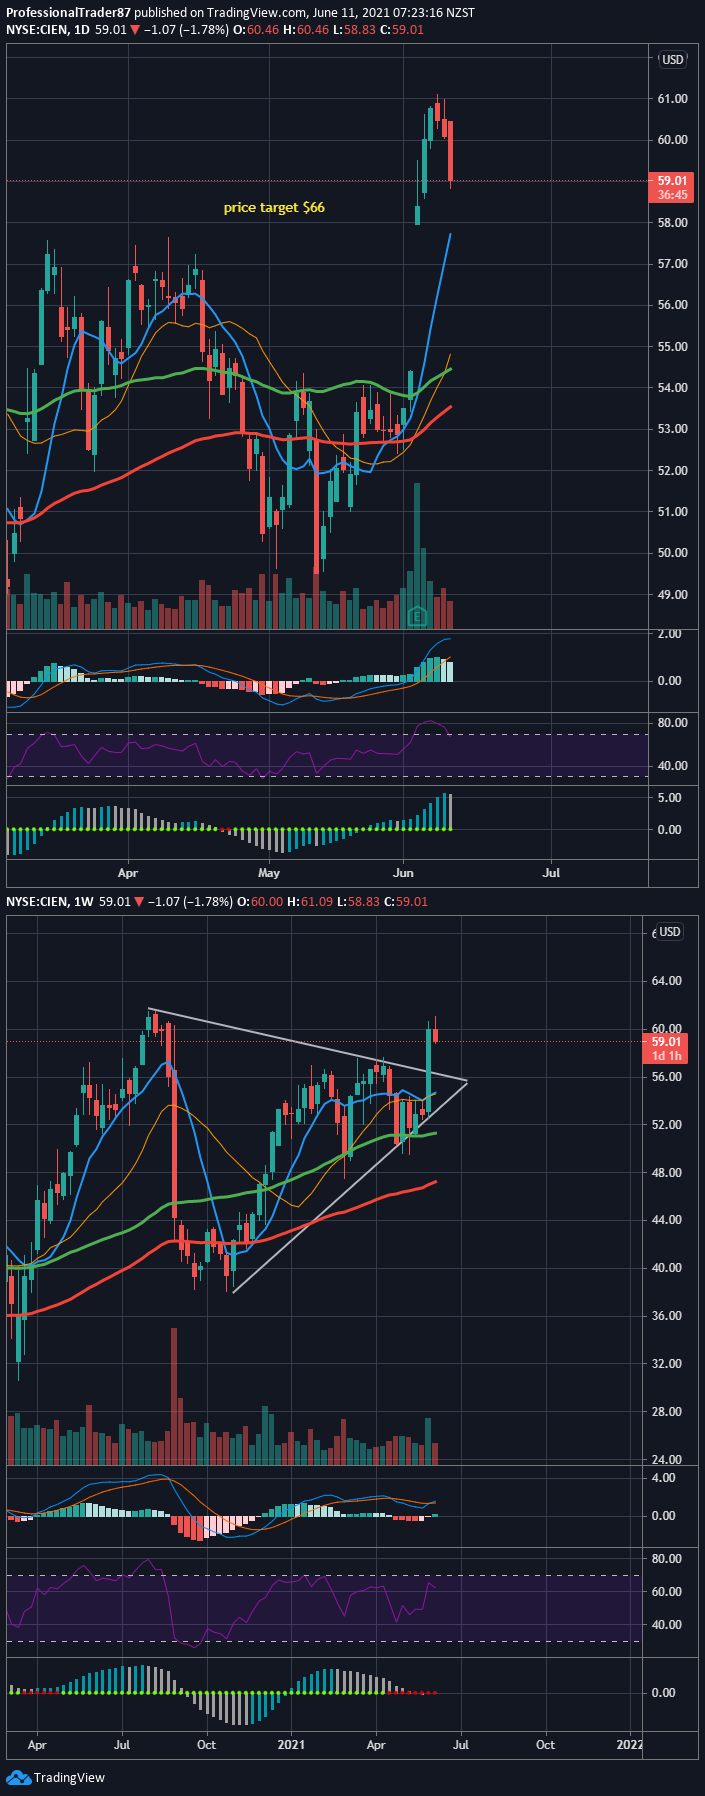Open the ProfessionalTrader87 author profile
This screenshot has height=1796, width=705.
click(x=69, y=13)
